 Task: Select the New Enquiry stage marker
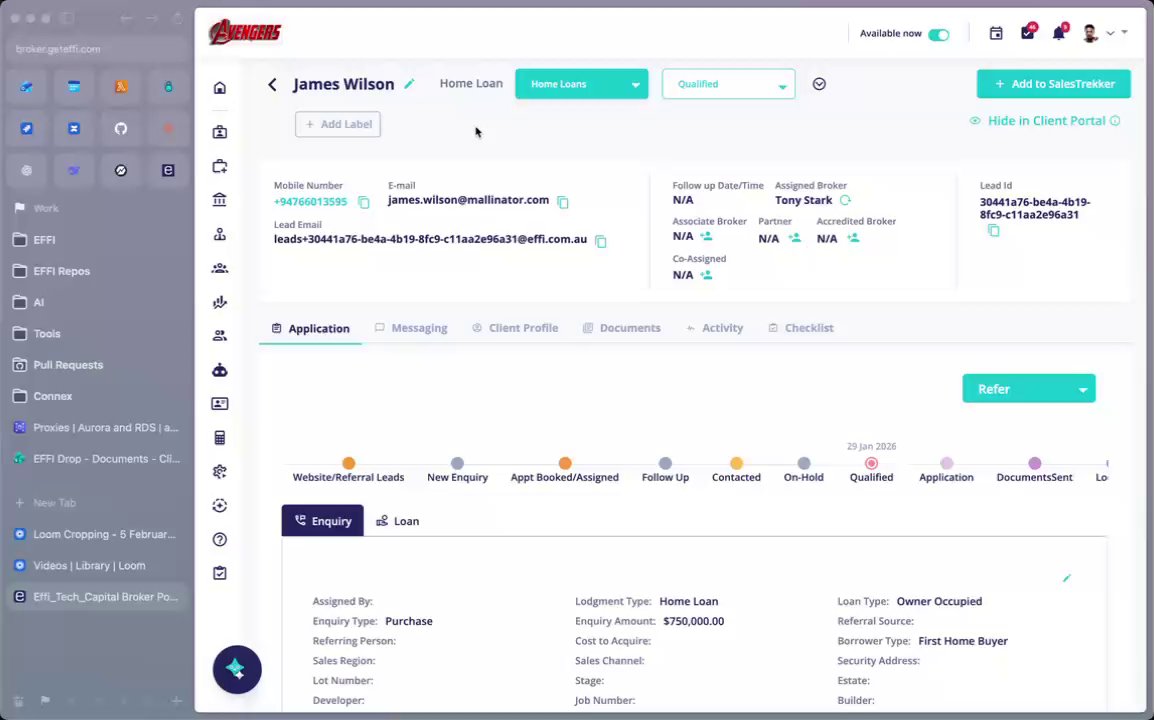(x=457, y=463)
